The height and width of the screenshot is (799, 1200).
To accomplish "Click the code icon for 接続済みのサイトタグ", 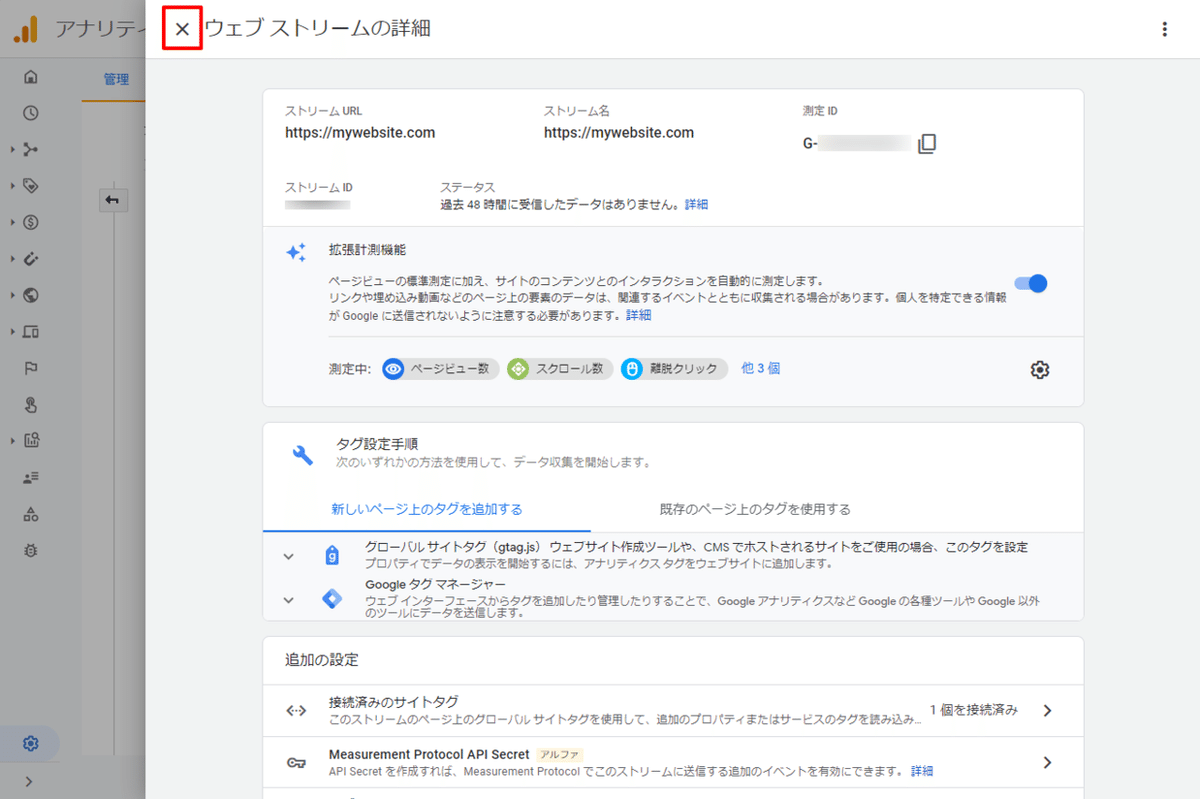I will pos(295,712).
